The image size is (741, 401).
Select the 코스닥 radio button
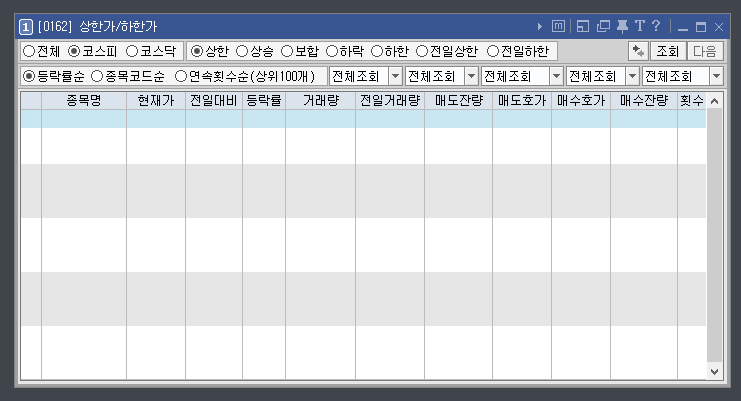(151, 51)
